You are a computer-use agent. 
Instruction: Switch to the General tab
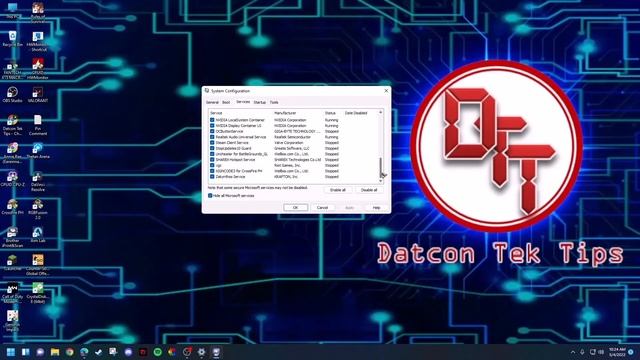point(212,102)
